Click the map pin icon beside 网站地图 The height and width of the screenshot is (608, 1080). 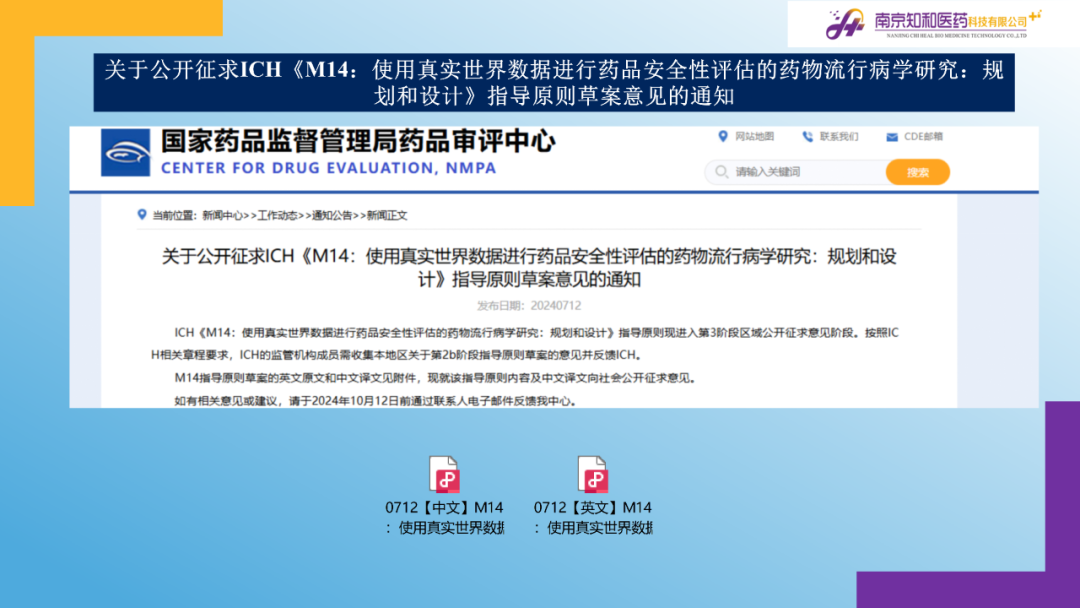(723, 137)
